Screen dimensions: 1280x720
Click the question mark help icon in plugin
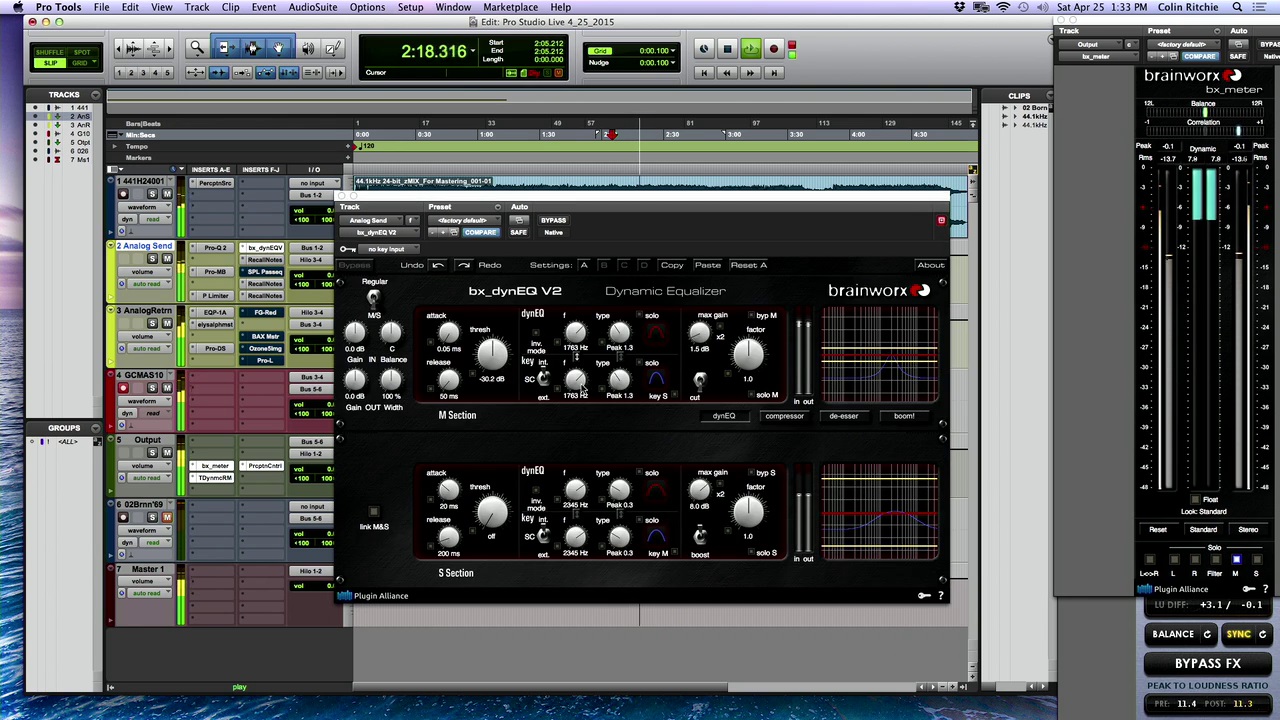[940, 596]
